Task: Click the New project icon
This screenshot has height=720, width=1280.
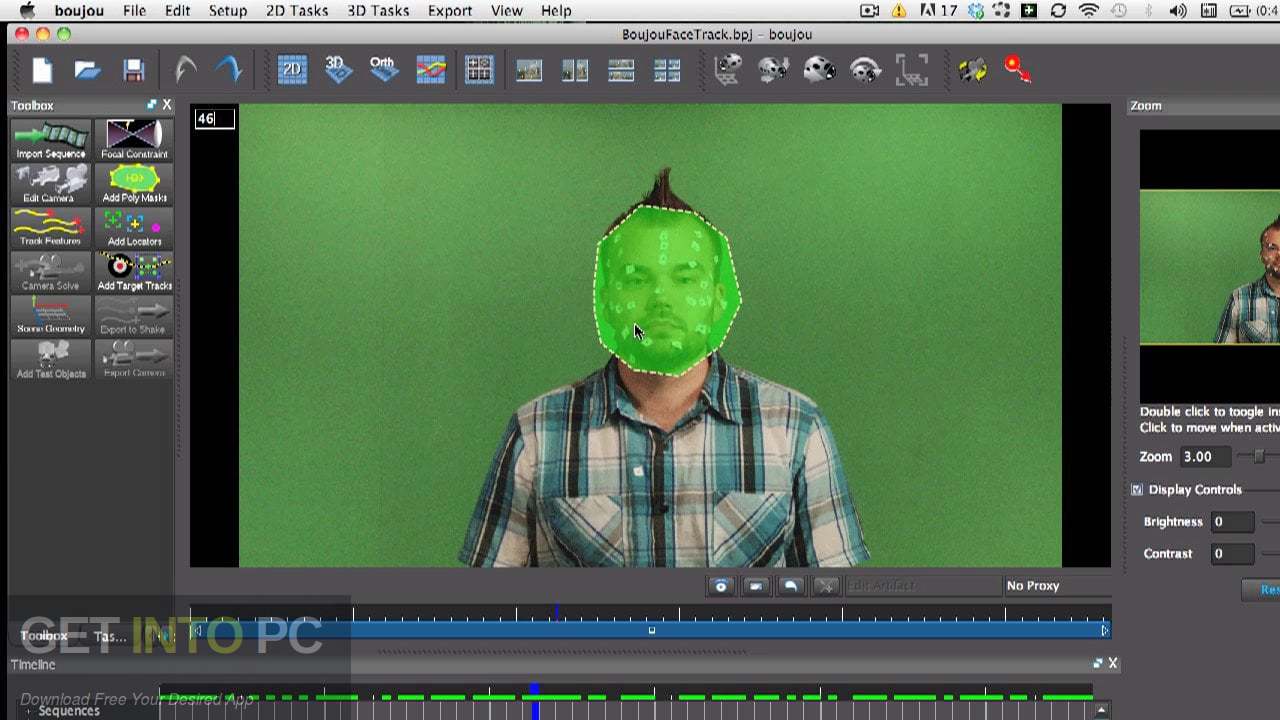Action: point(42,70)
